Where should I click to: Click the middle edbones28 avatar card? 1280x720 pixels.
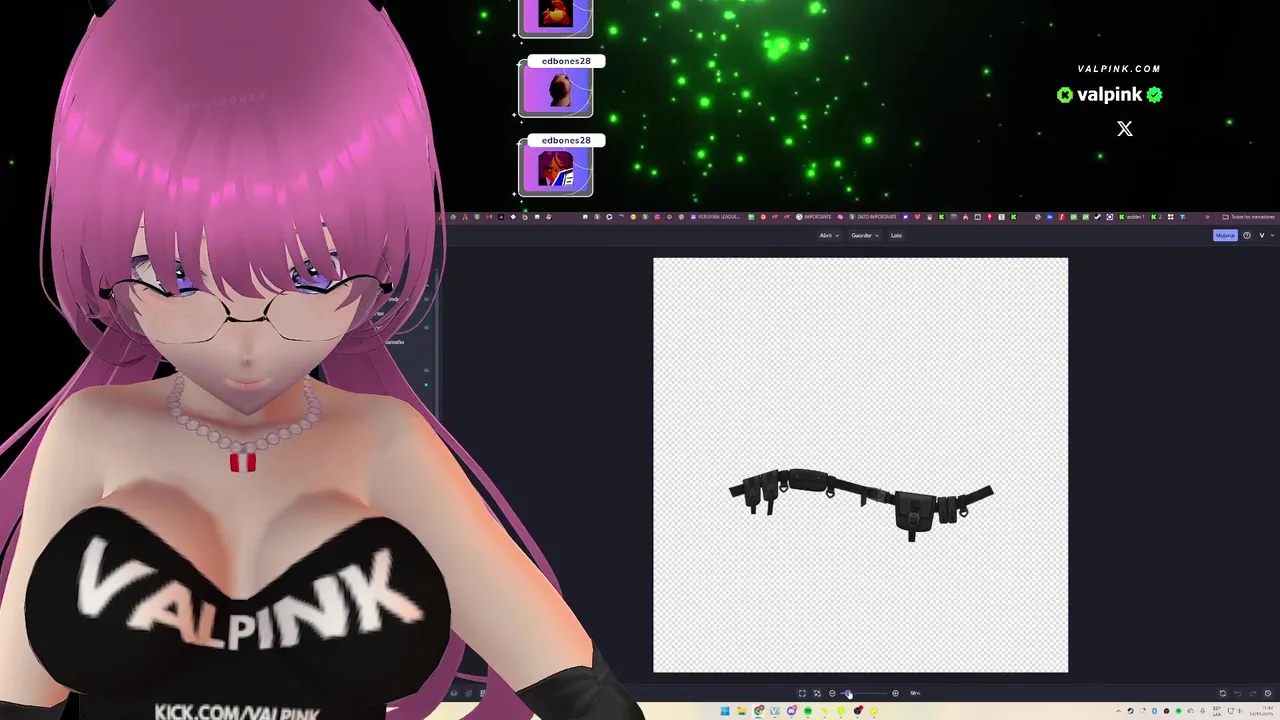coord(556,86)
